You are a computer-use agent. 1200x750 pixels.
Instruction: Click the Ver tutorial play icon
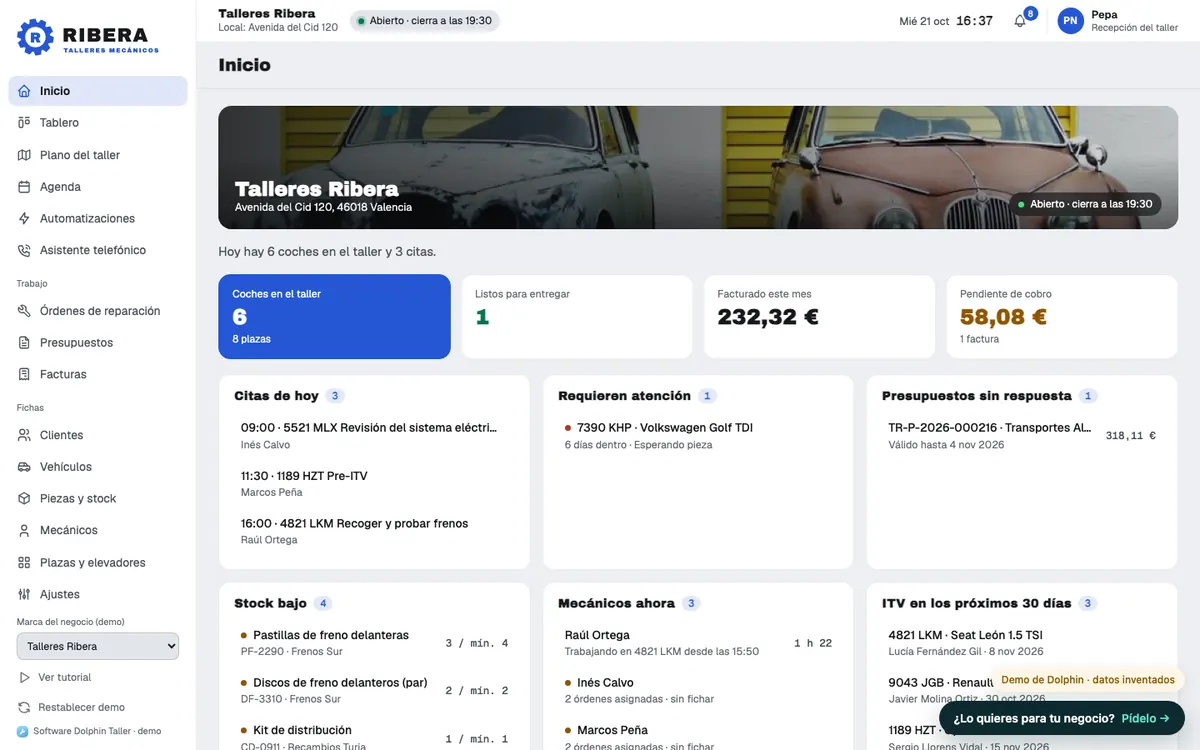pos(25,677)
